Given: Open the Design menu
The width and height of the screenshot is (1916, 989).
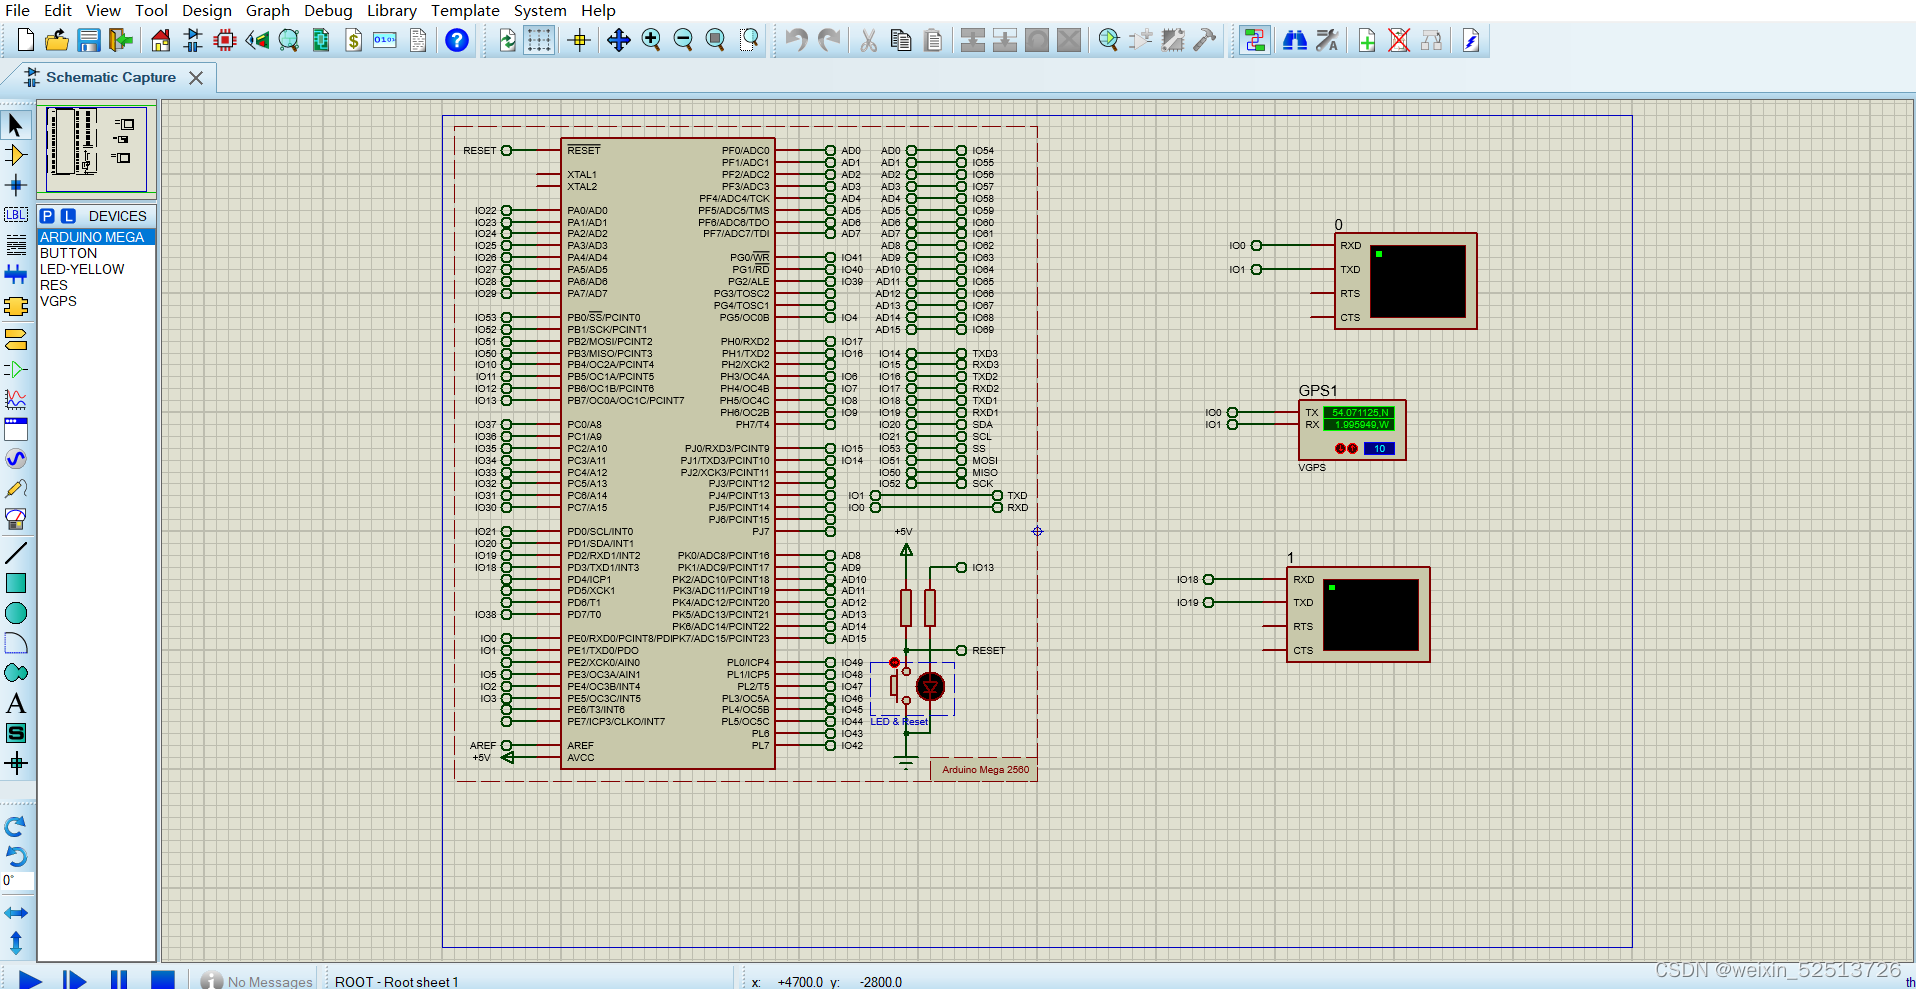Looking at the screenshot, I should pyautogui.click(x=207, y=10).
